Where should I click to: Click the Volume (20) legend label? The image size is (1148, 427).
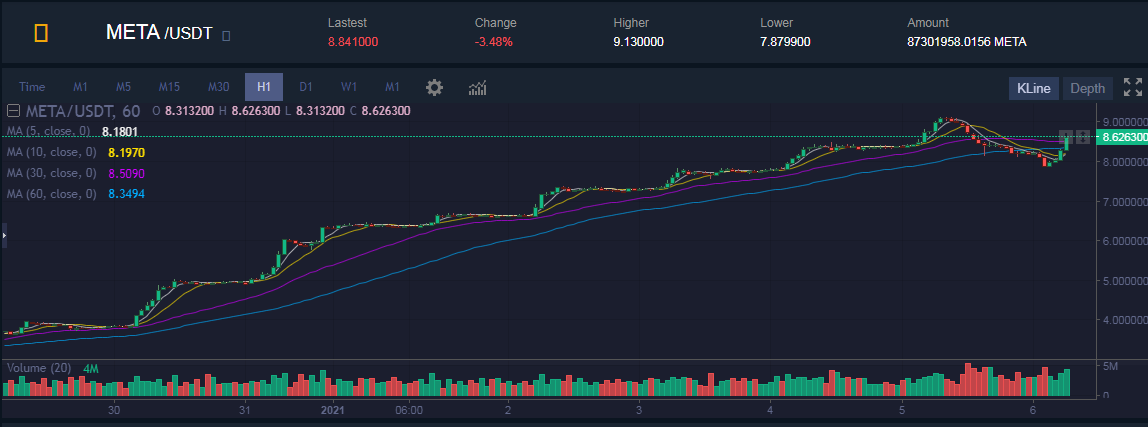[38, 368]
